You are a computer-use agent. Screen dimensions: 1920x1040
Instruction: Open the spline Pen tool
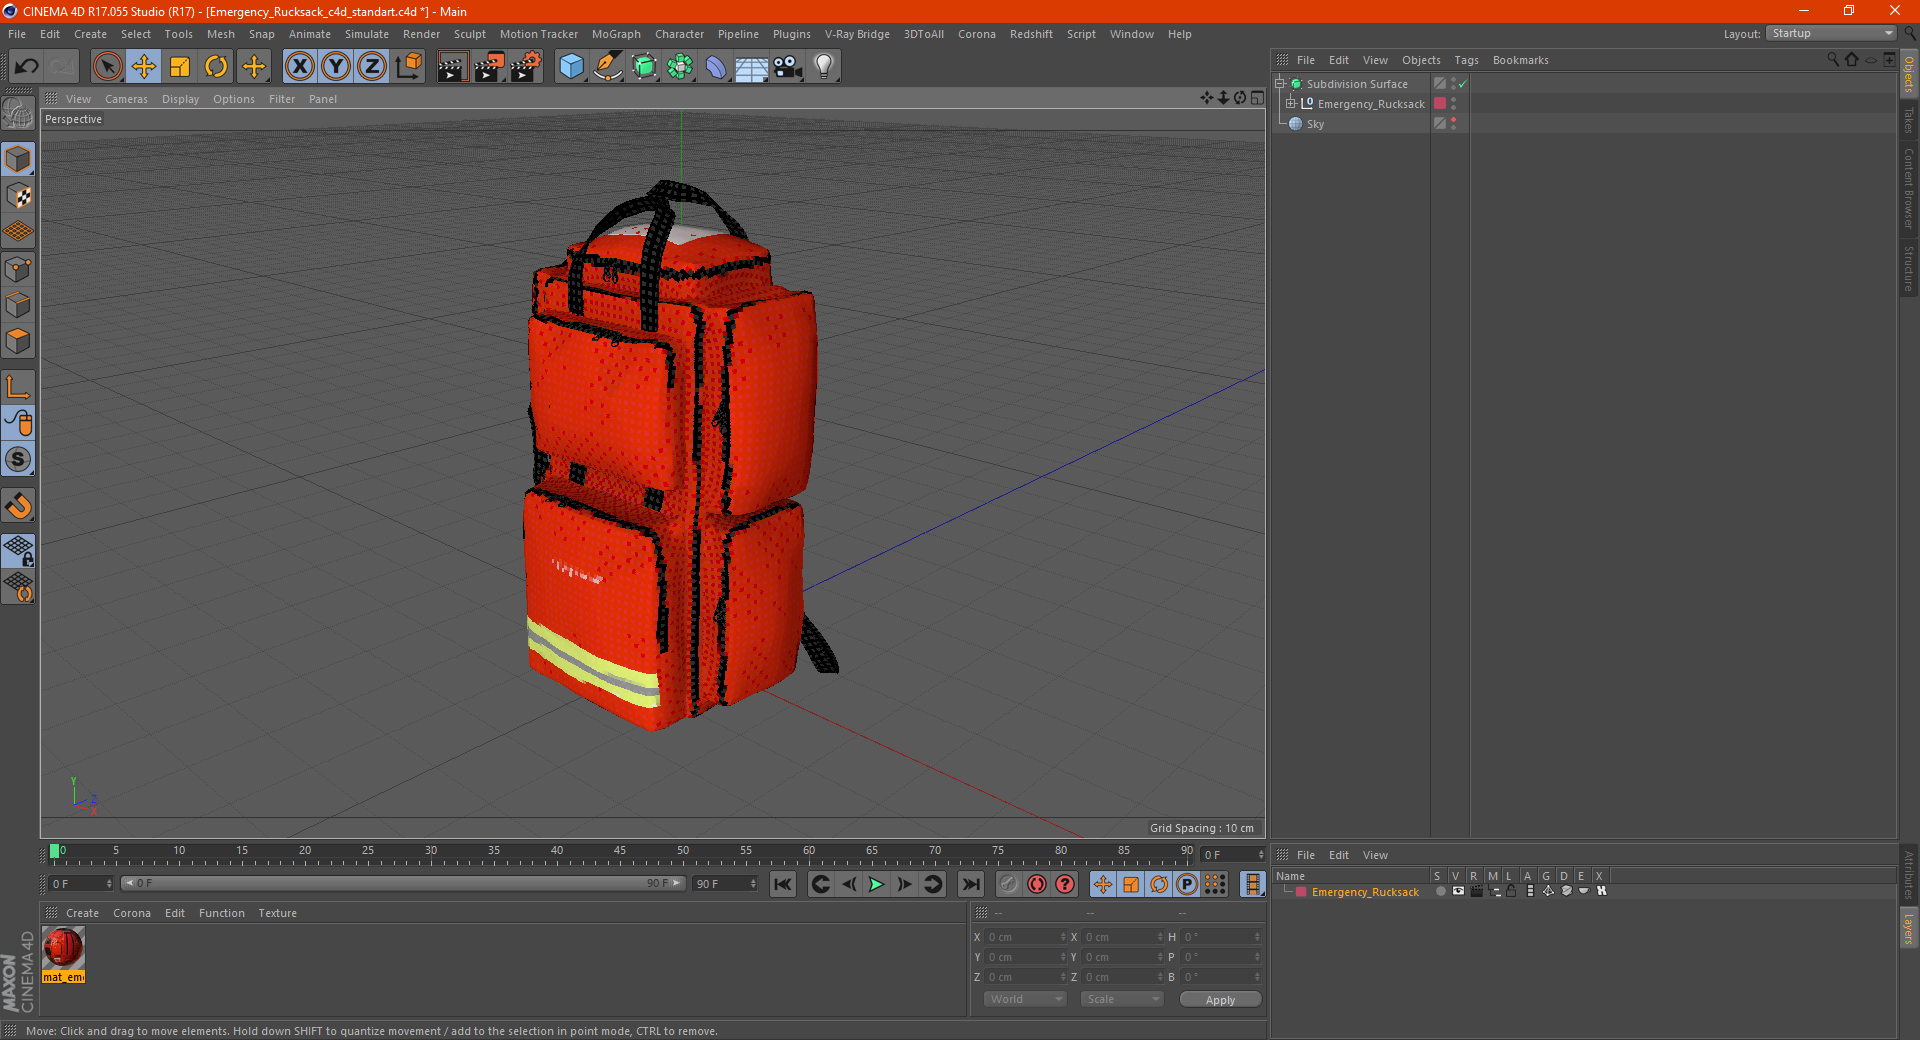[607, 67]
